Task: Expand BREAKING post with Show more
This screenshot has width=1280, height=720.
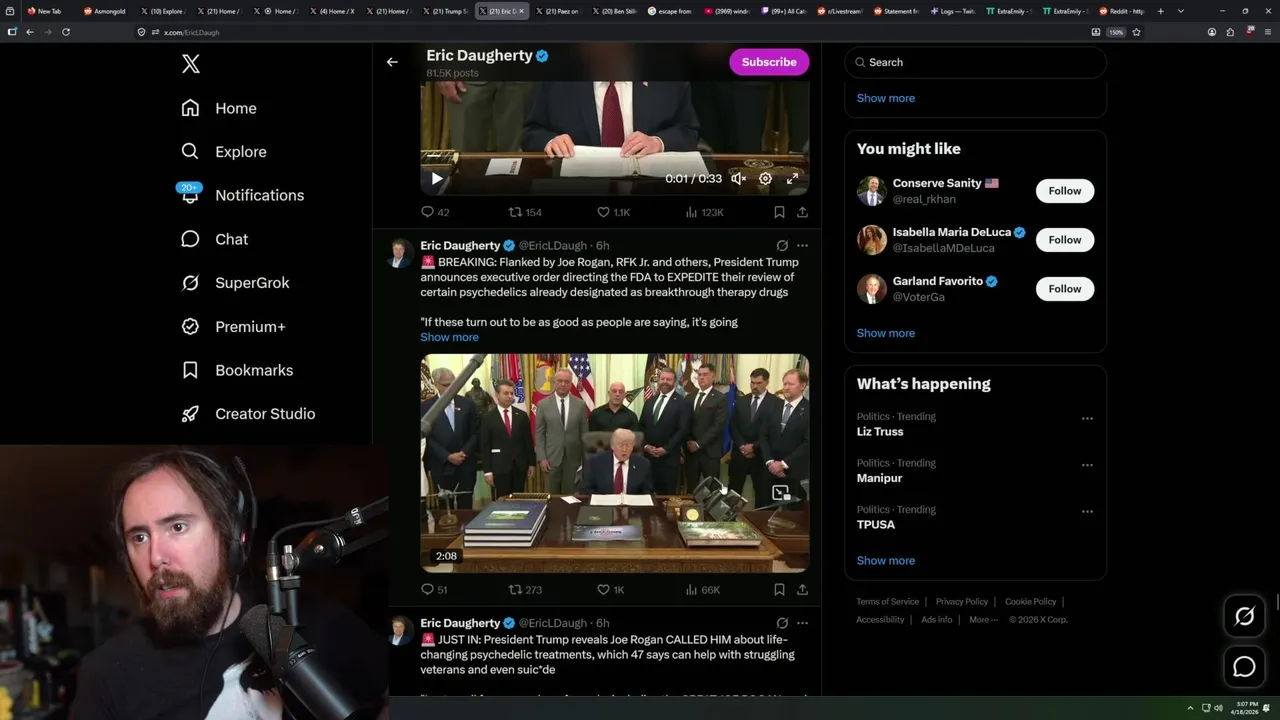Action: pos(449,337)
